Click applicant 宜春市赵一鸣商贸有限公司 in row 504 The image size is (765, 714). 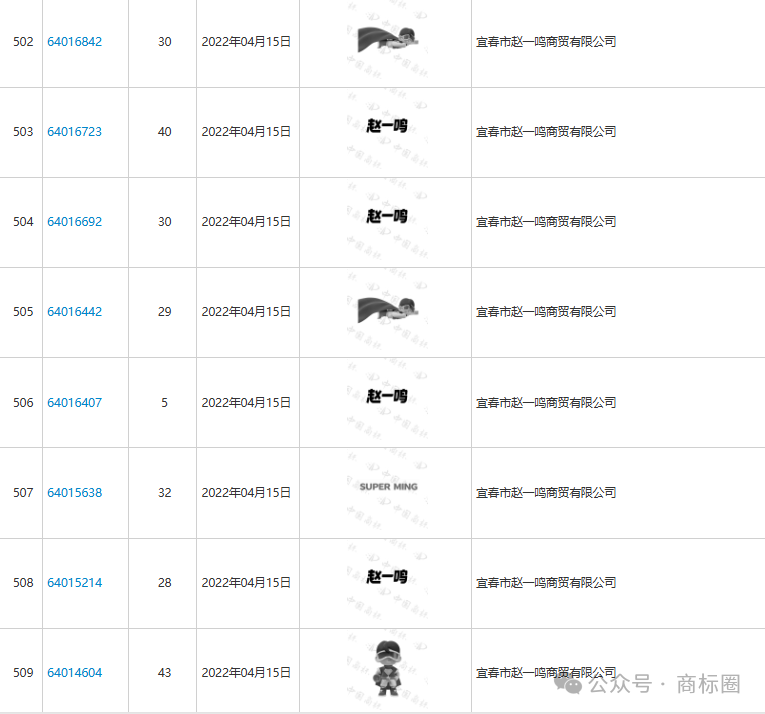coord(546,222)
